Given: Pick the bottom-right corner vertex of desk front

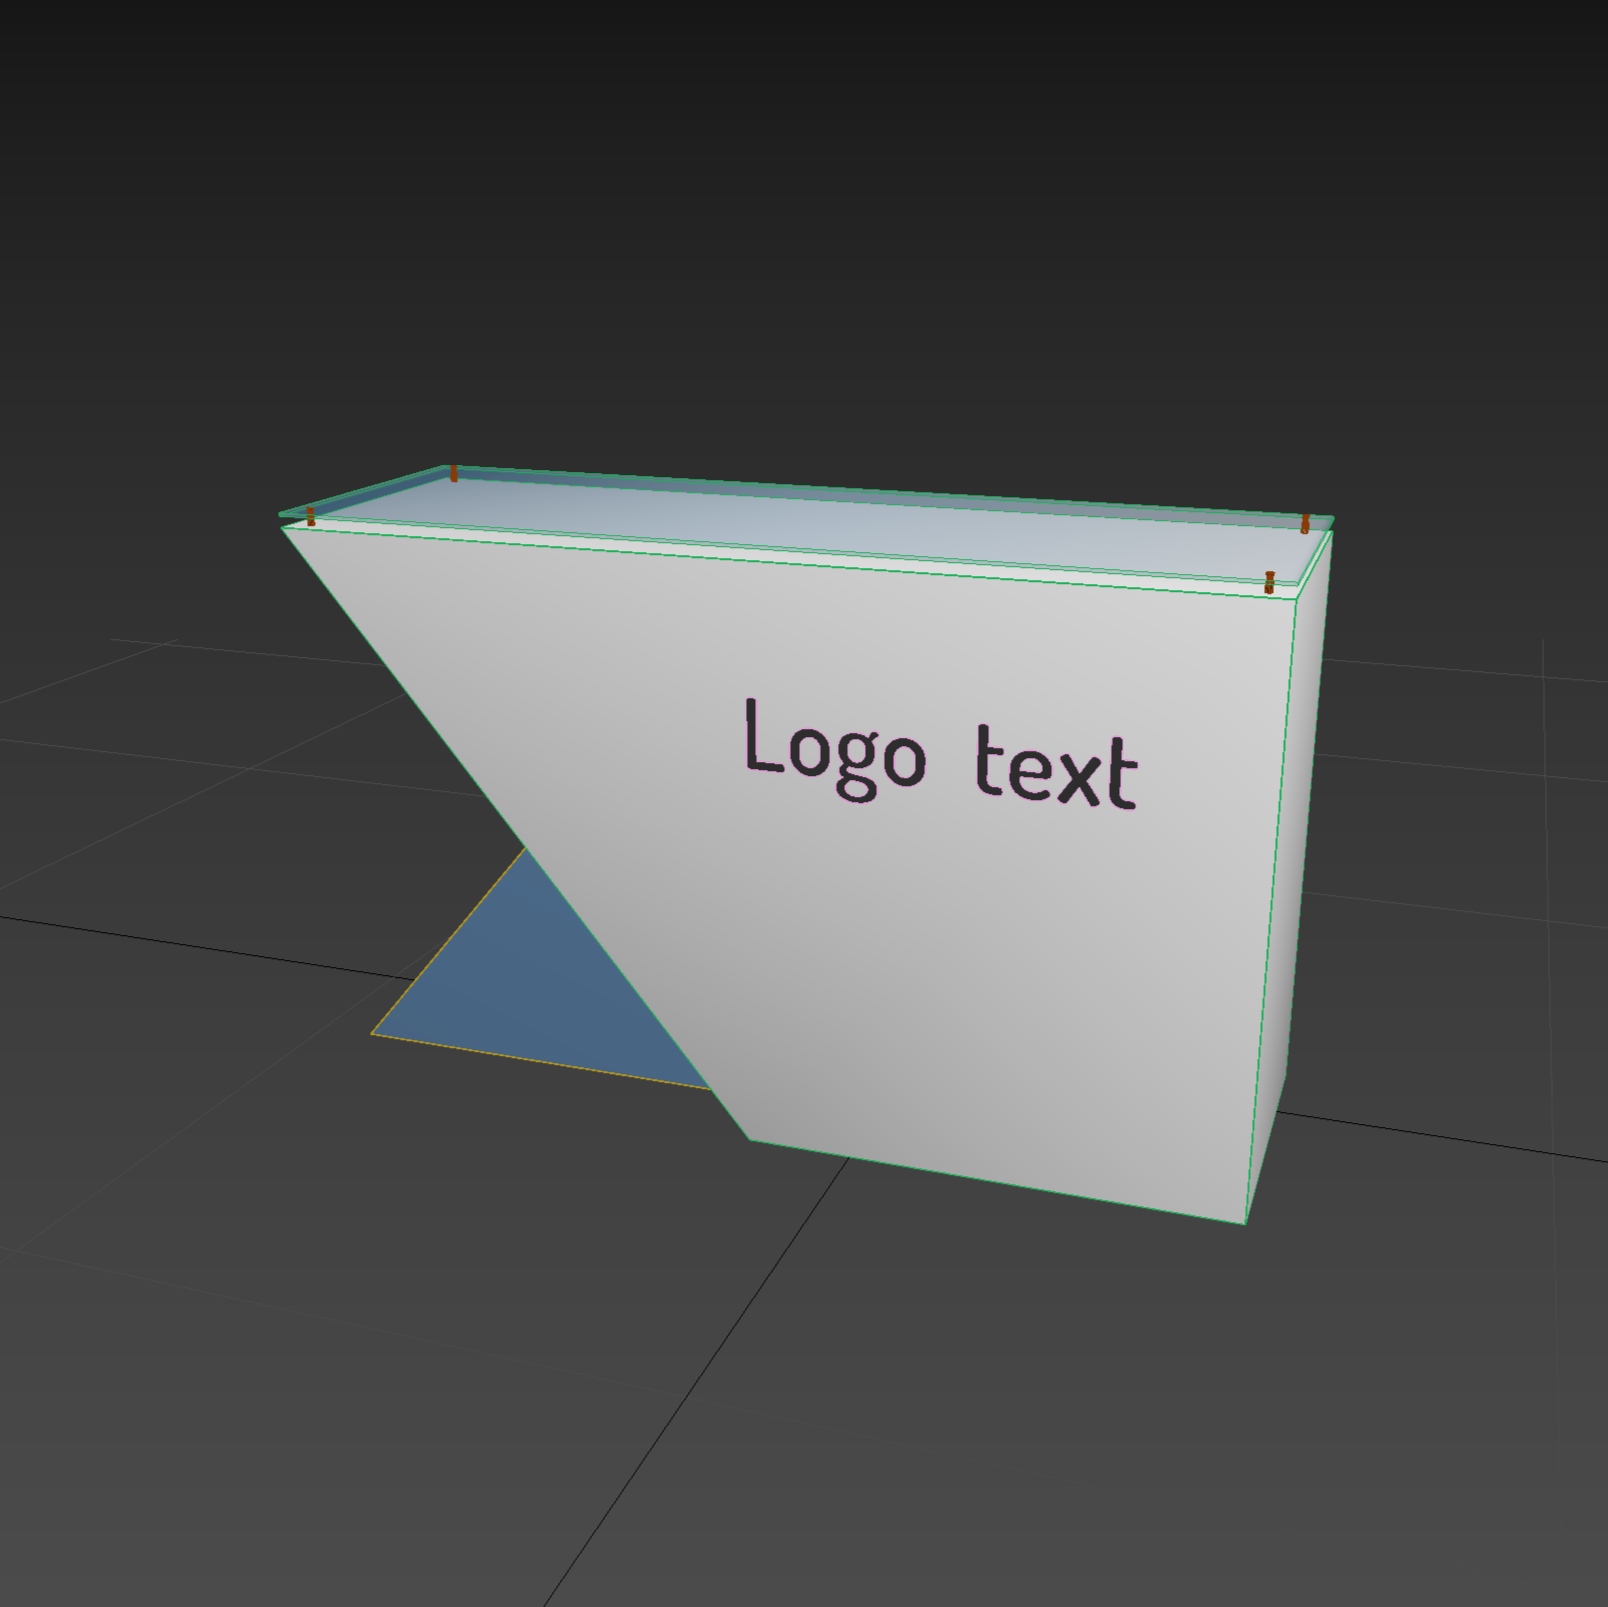Looking at the screenshot, I should [x=1245, y=1222].
